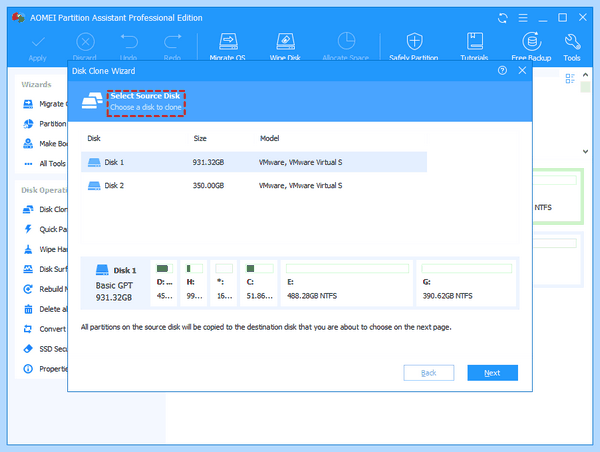600x452 pixels.
Task: Open Properties in sidebar
Action: click(x=45, y=369)
